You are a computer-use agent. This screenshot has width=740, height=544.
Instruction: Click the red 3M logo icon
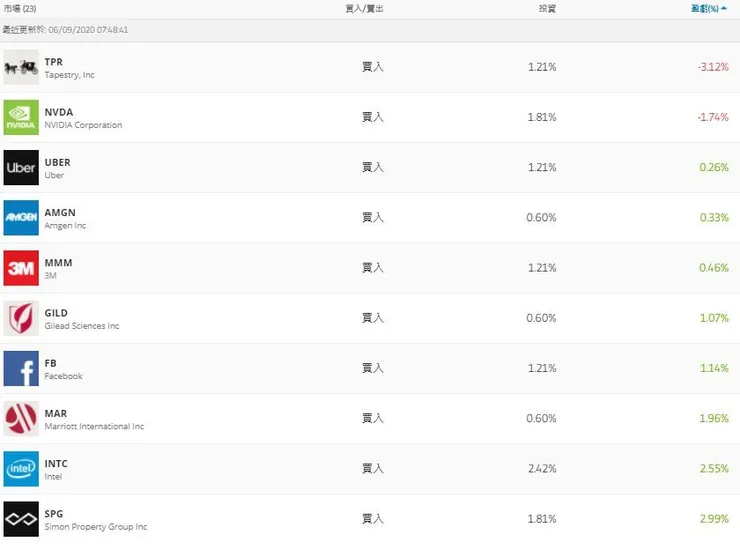(x=21, y=268)
